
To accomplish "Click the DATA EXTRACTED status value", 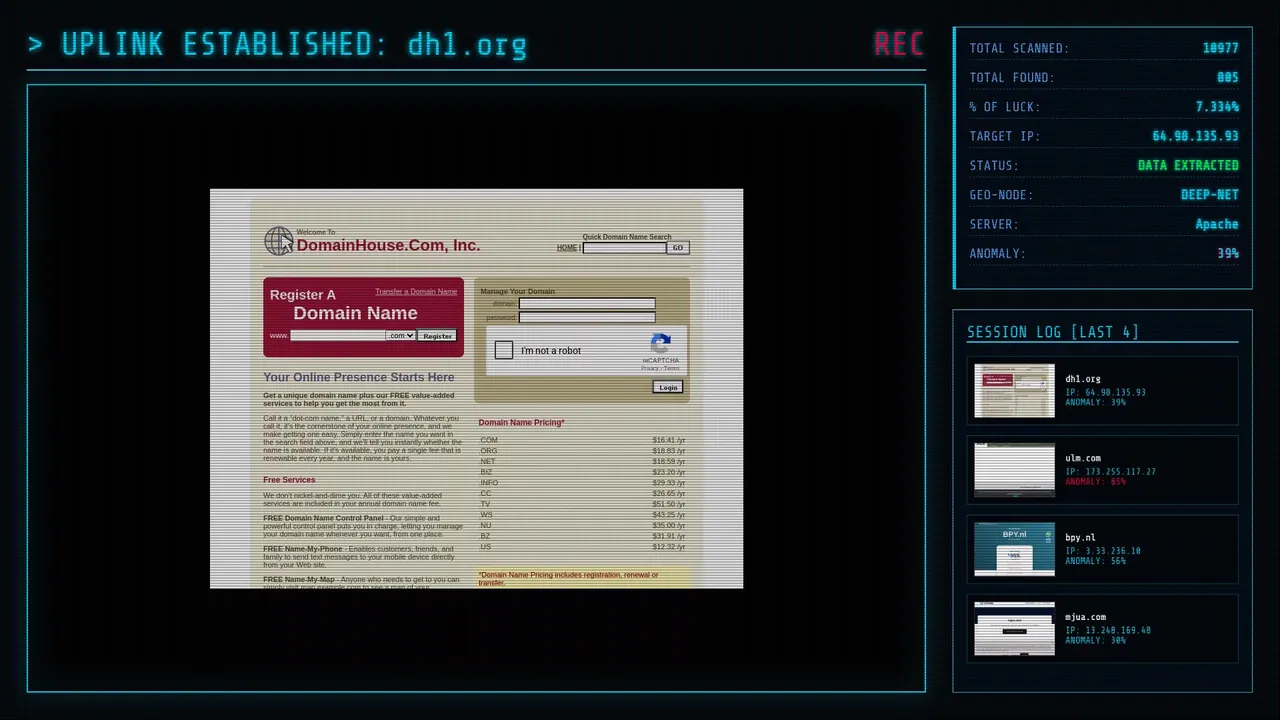I will [1188, 165].
